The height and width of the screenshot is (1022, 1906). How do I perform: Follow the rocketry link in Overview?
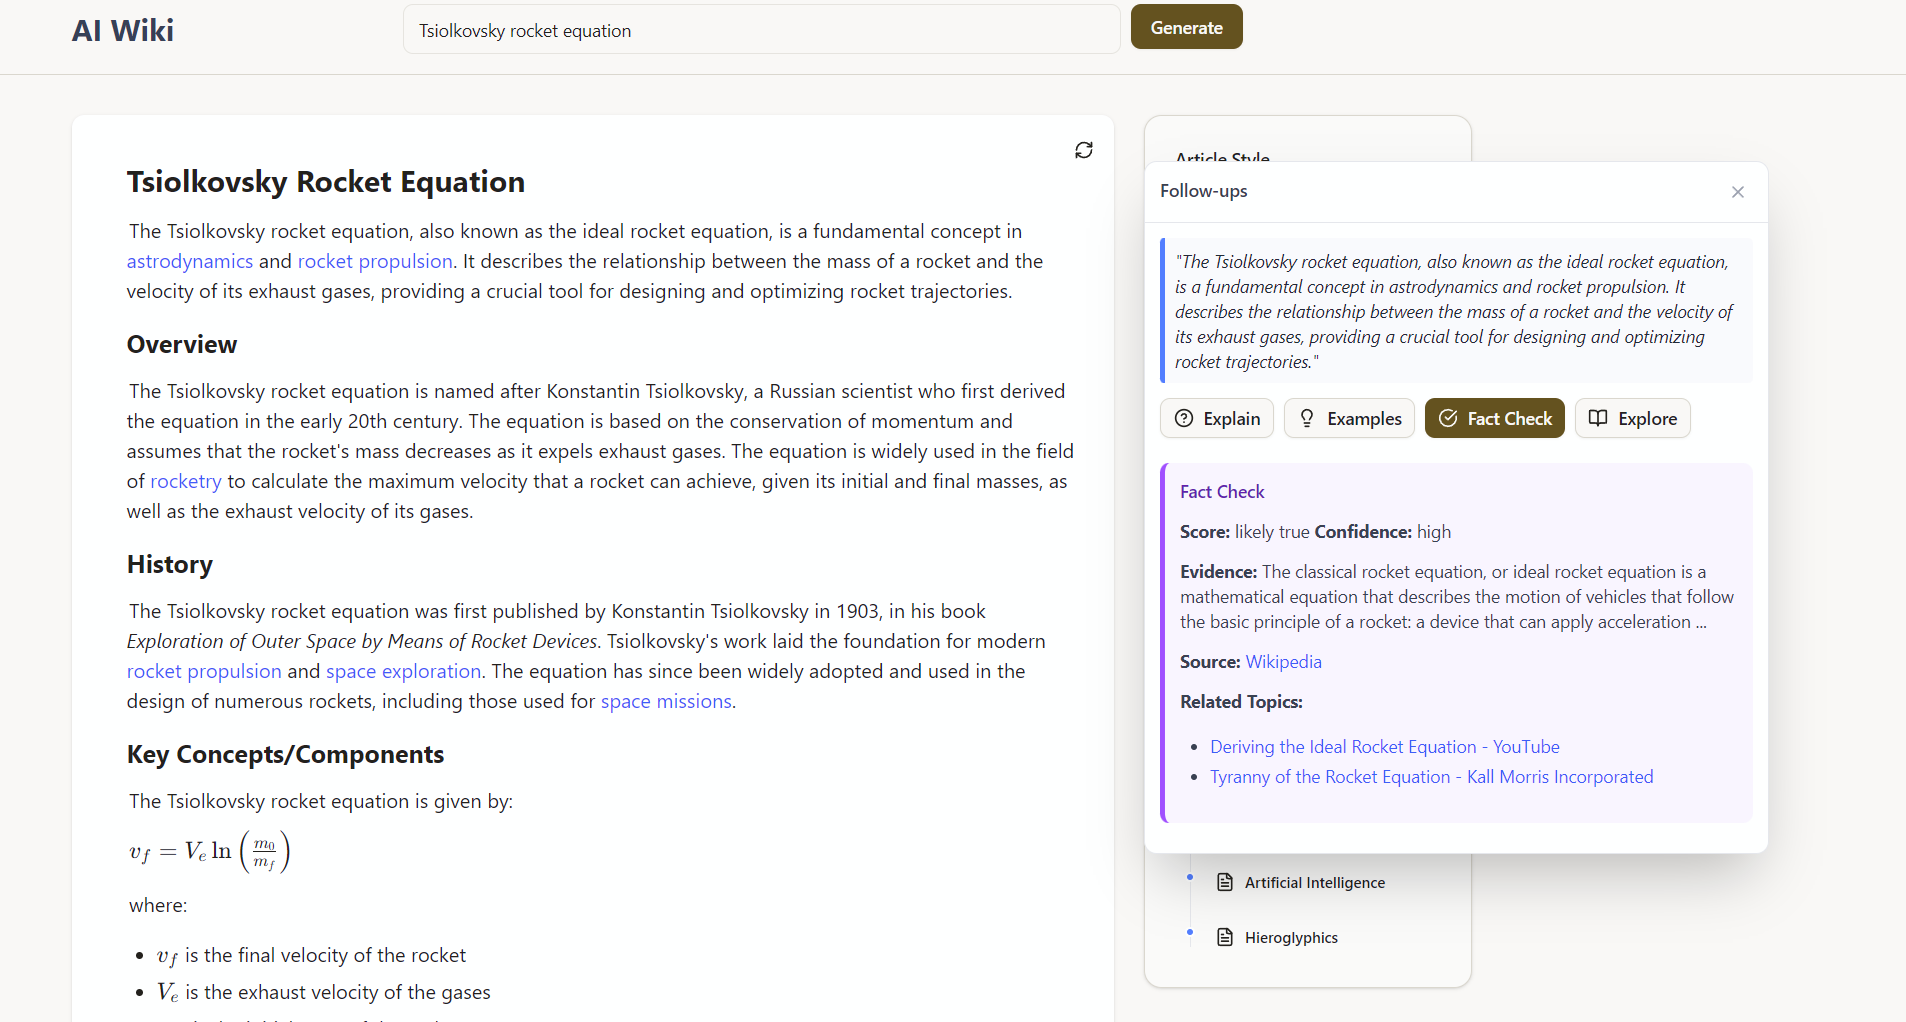tap(186, 481)
